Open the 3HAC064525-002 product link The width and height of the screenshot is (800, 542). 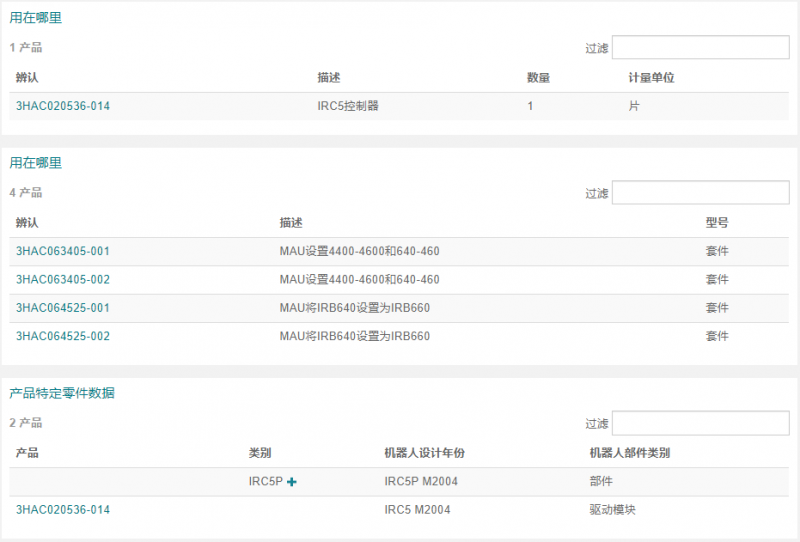point(63,336)
